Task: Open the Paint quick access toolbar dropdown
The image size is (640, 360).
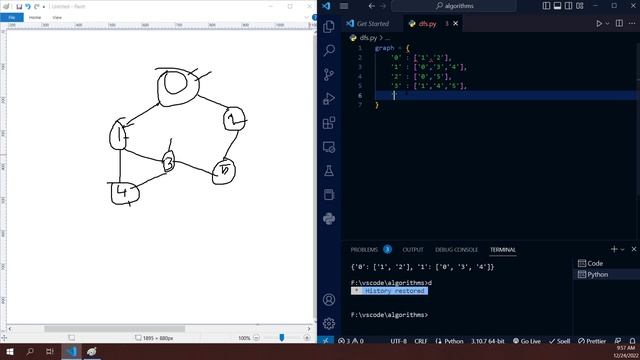Action: click(44, 7)
